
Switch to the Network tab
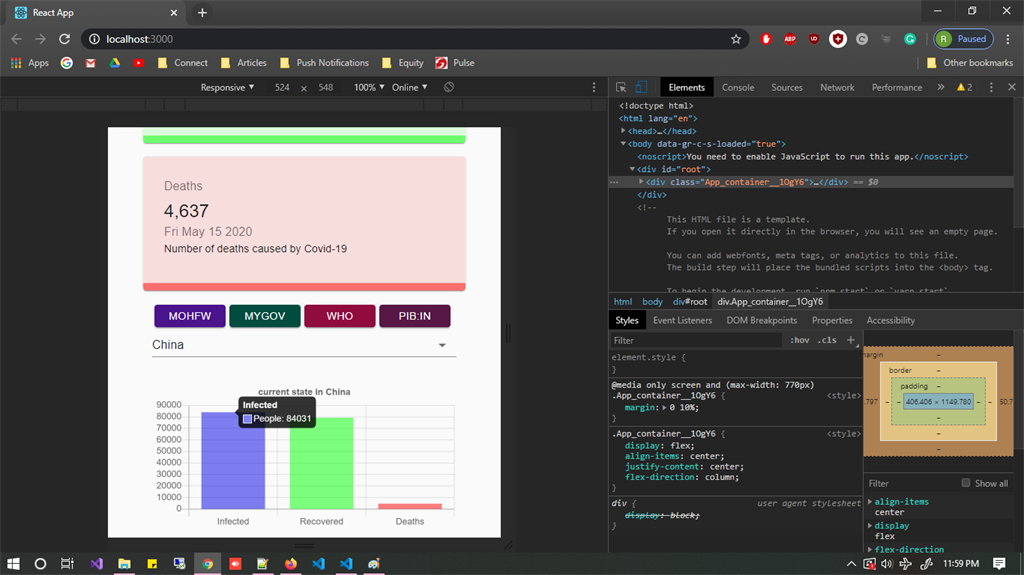point(837,87)
